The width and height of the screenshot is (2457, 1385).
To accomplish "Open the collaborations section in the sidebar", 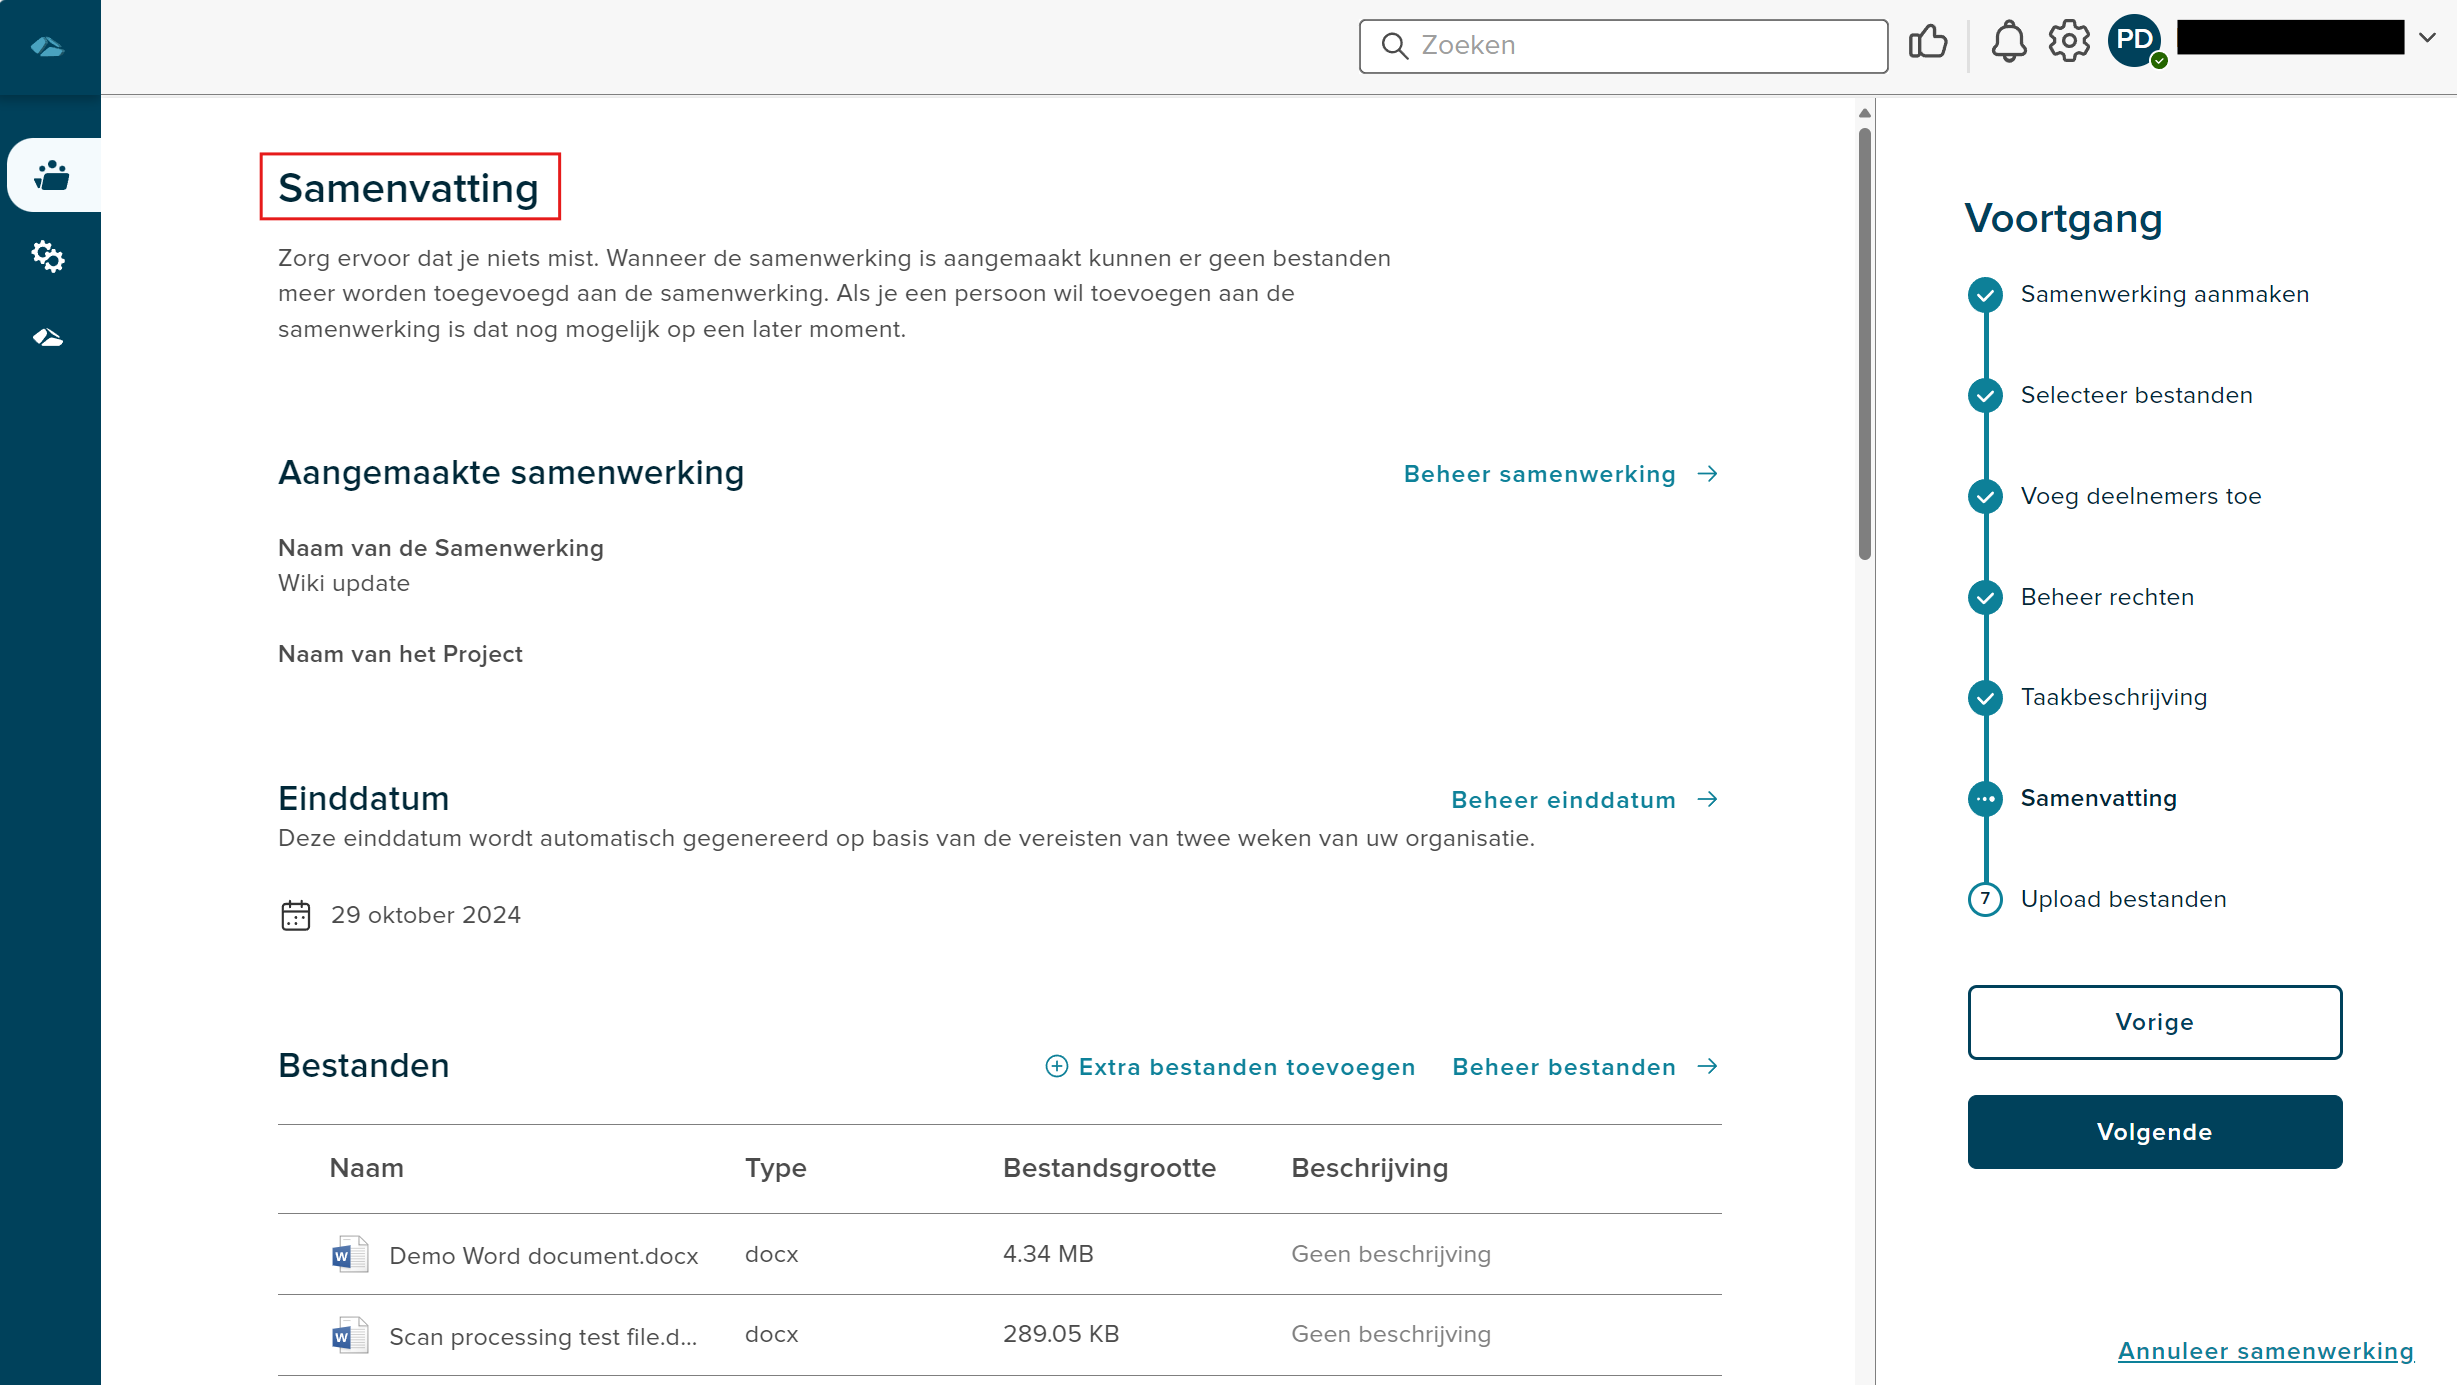I will (x=51, y=176).
